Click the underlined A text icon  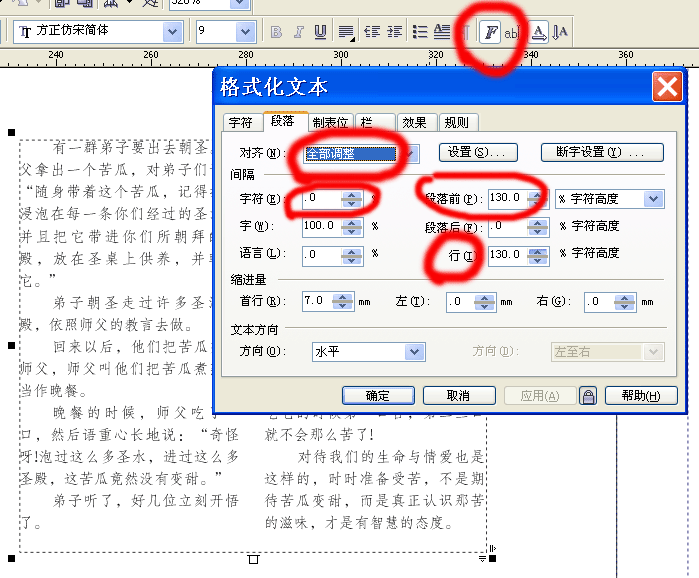(539, 32)
